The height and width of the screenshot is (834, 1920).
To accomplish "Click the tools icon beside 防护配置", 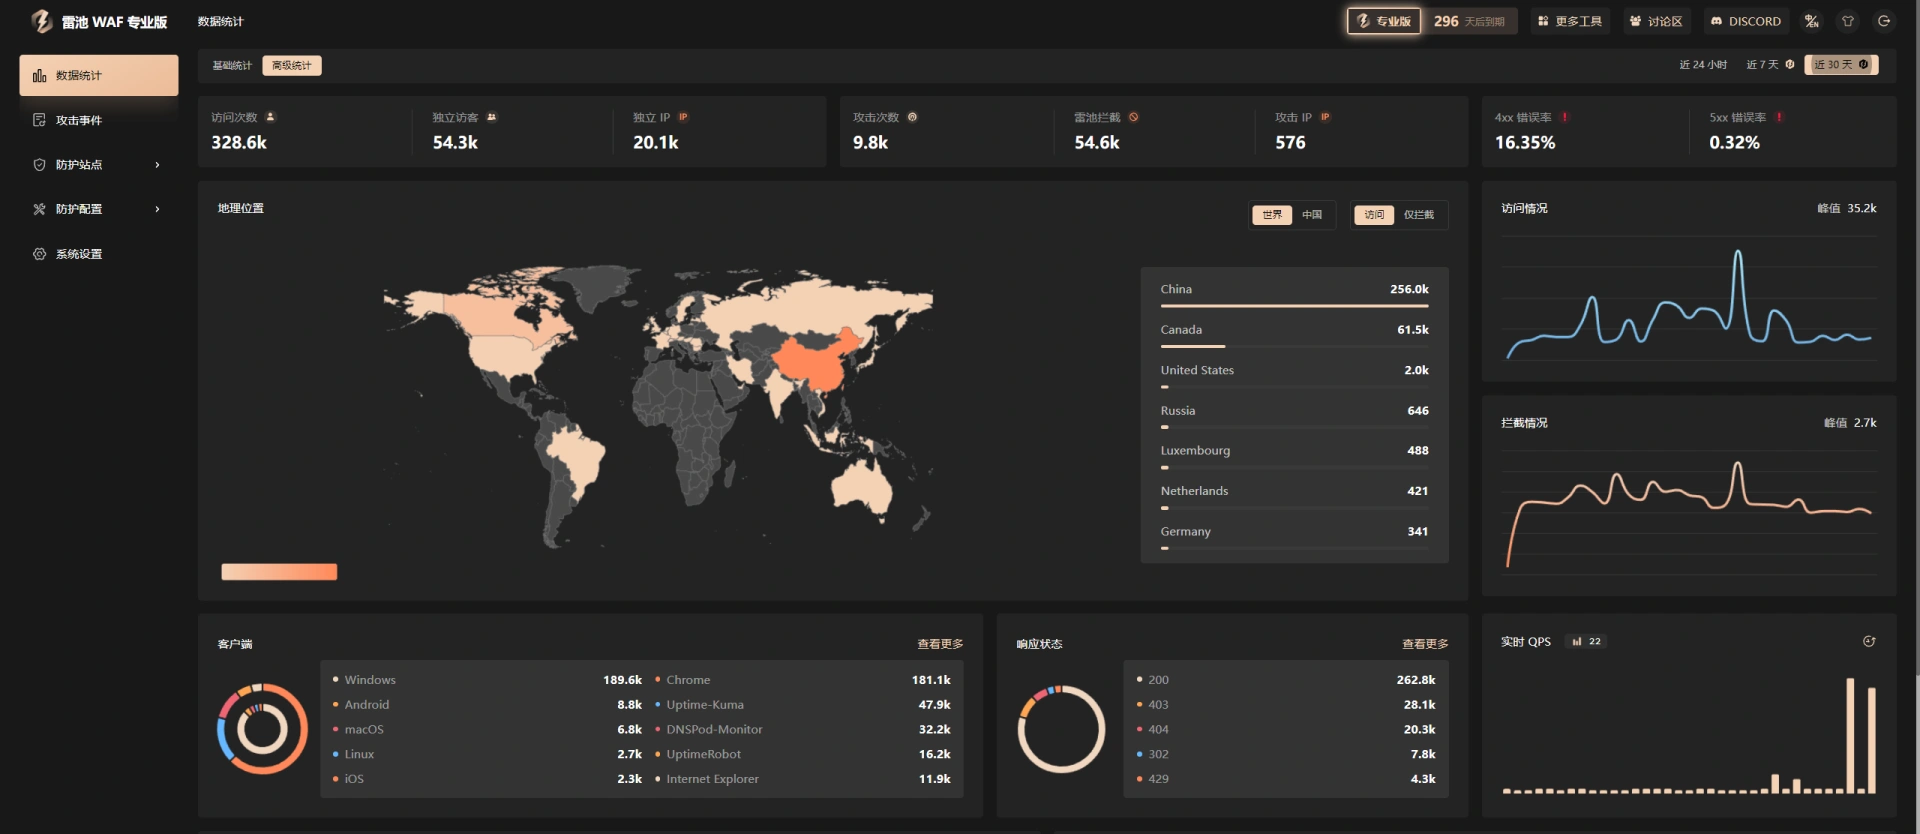I will [39, 209].
